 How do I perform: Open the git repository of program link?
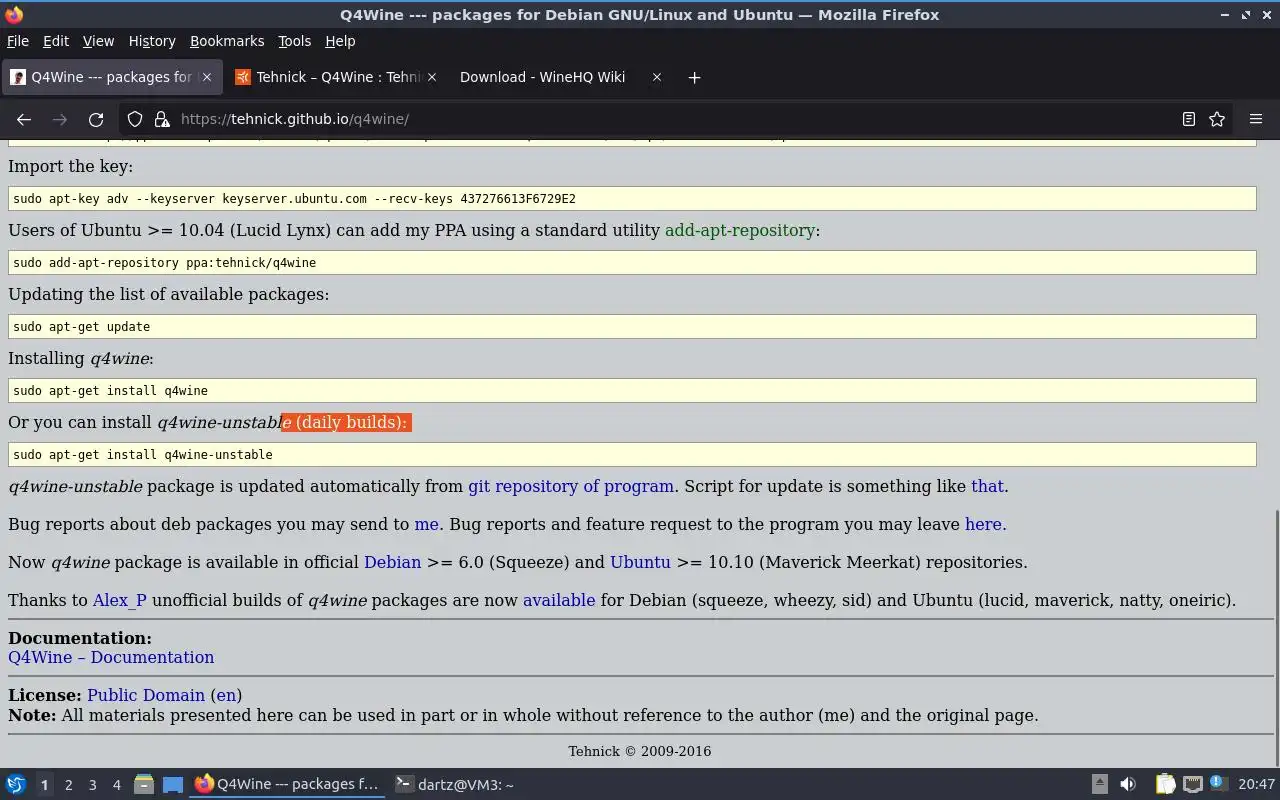[571, 486]
